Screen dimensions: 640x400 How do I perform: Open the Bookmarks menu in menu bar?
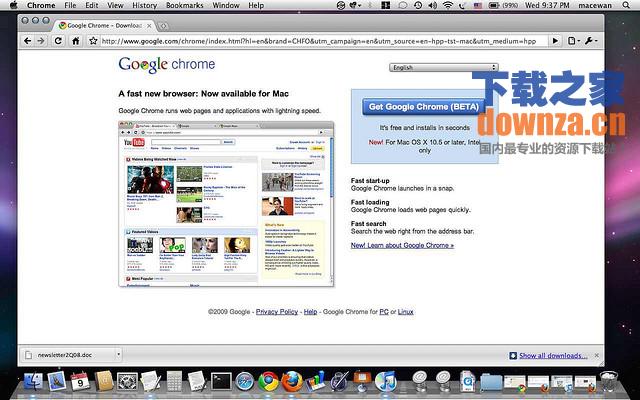[x=185, y=6]
